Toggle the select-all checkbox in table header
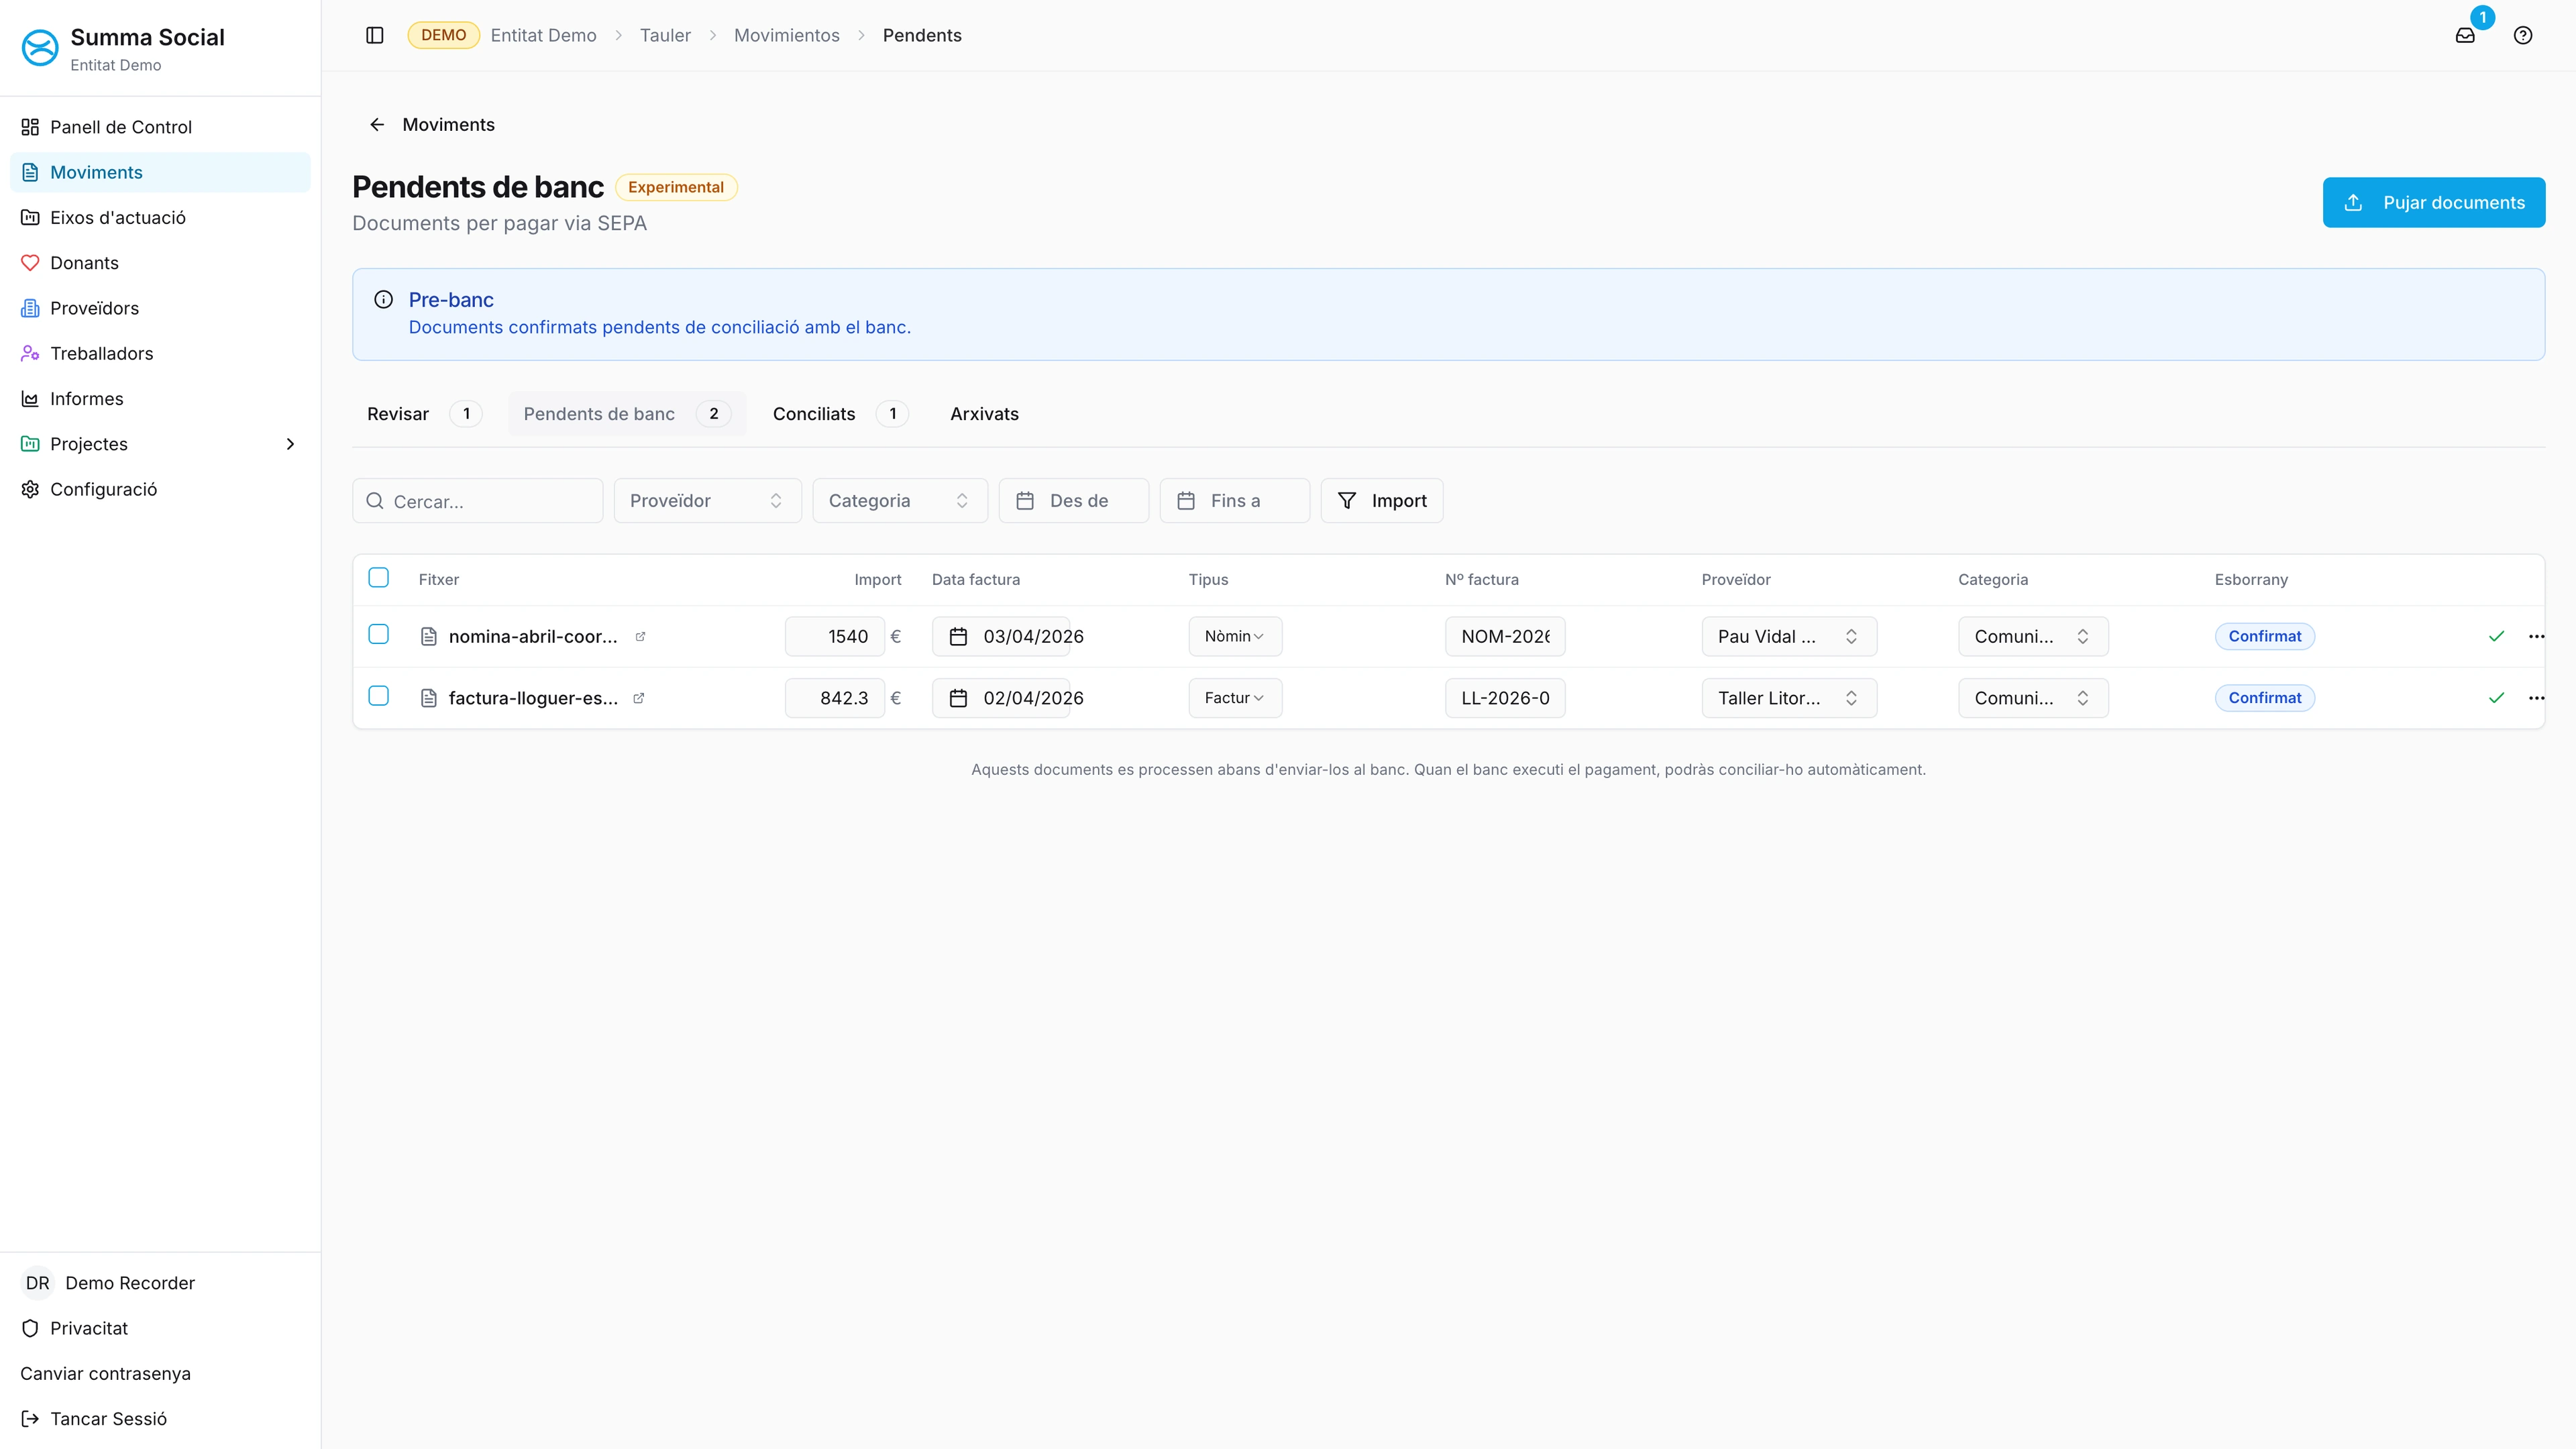 (378, 578)
